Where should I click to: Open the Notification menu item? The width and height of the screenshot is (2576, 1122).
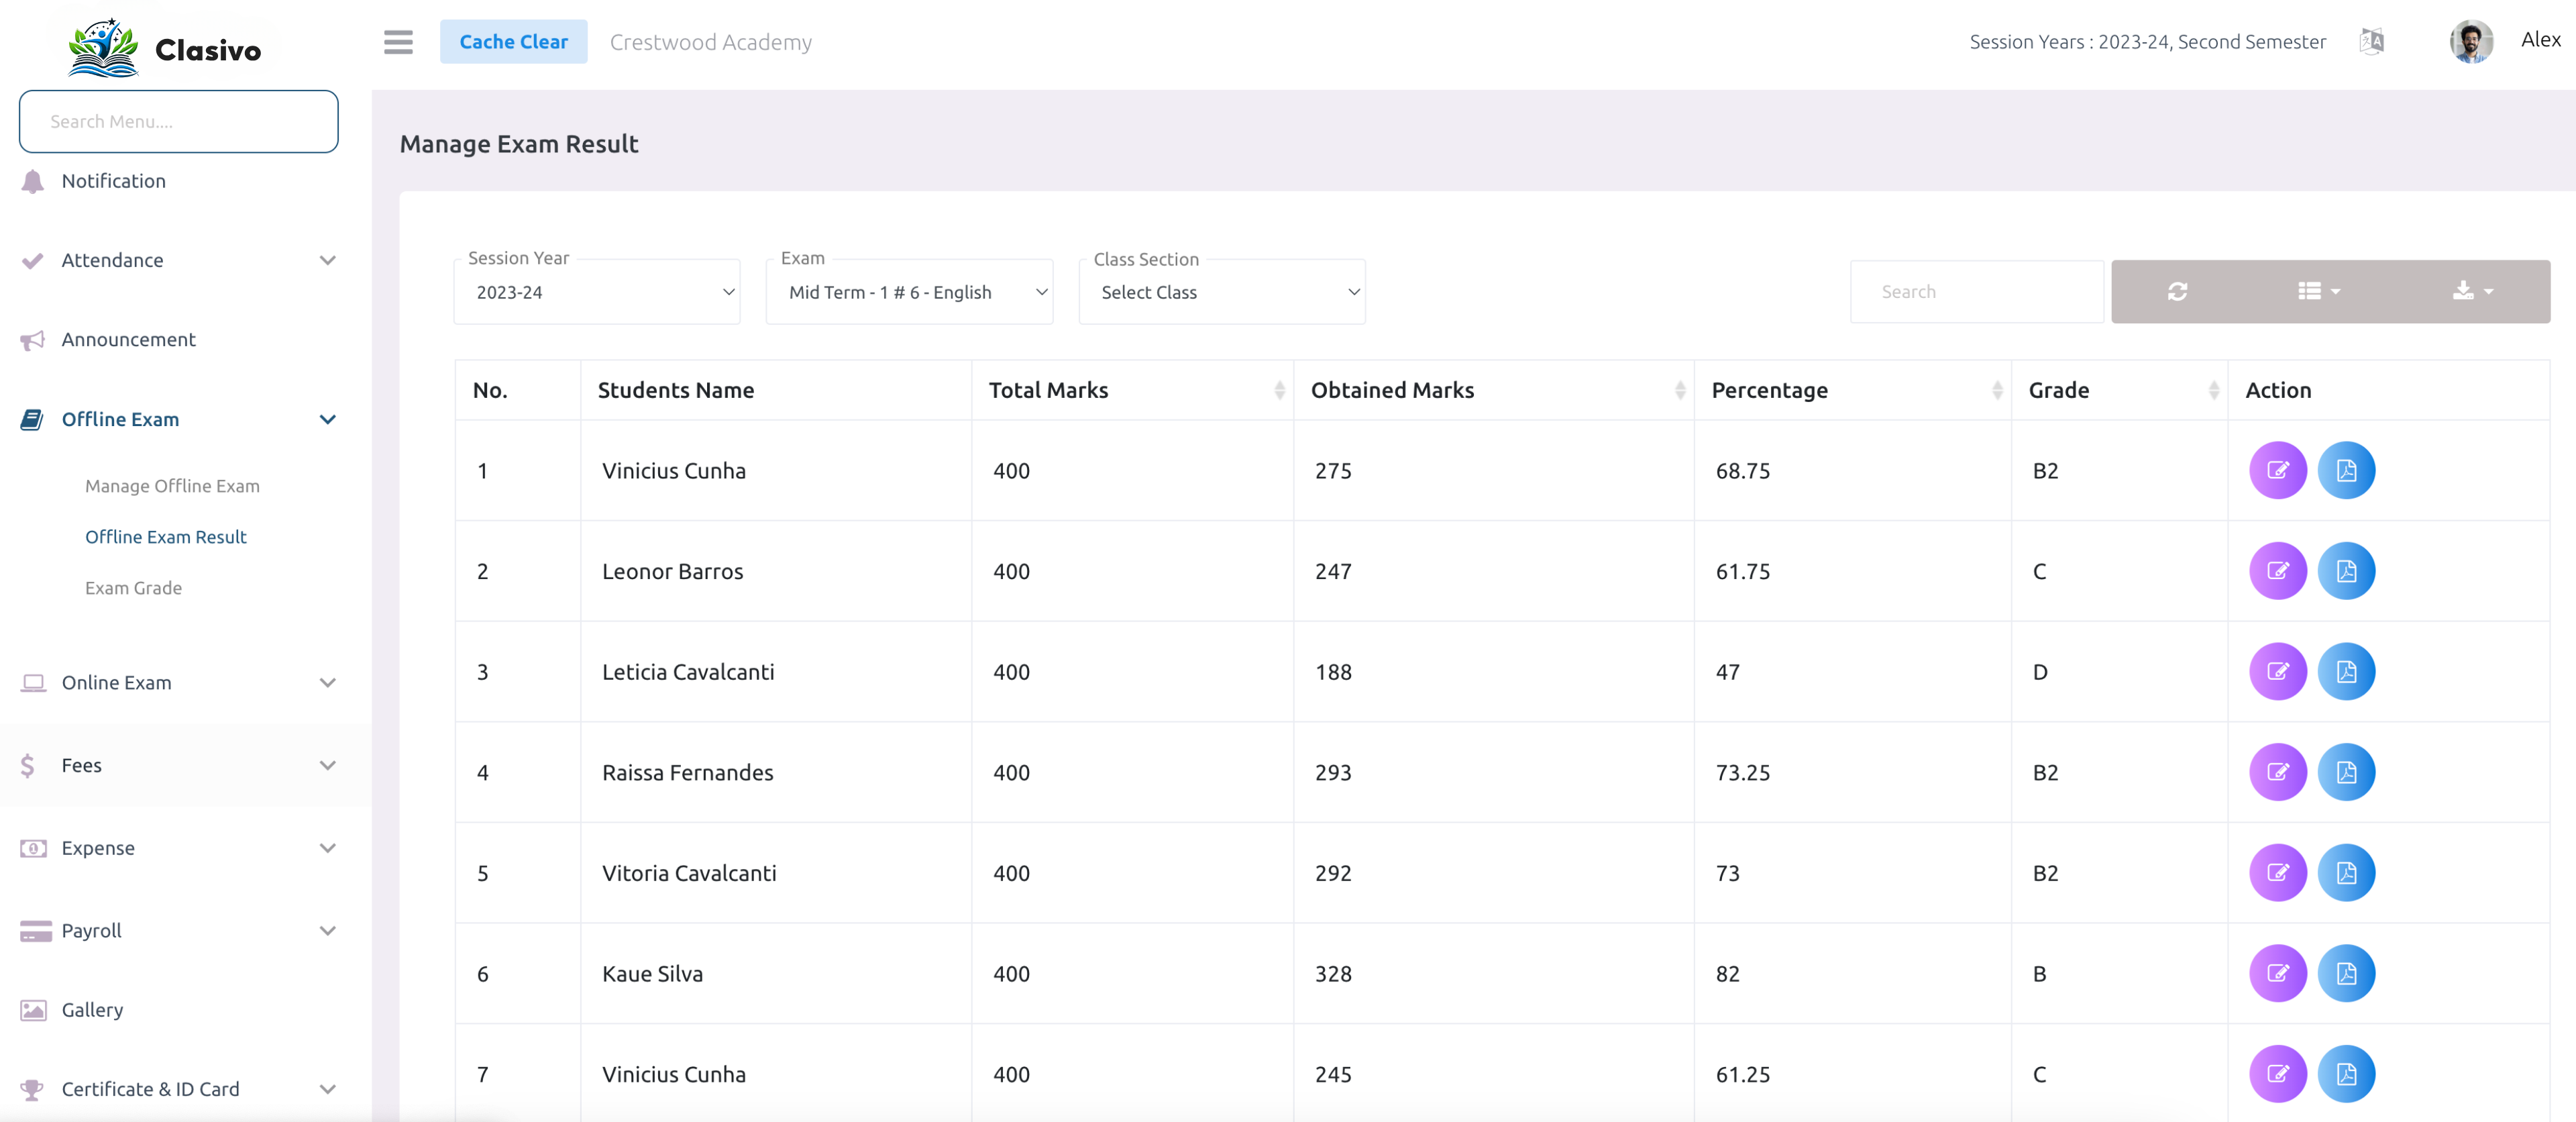coord(113,181)
